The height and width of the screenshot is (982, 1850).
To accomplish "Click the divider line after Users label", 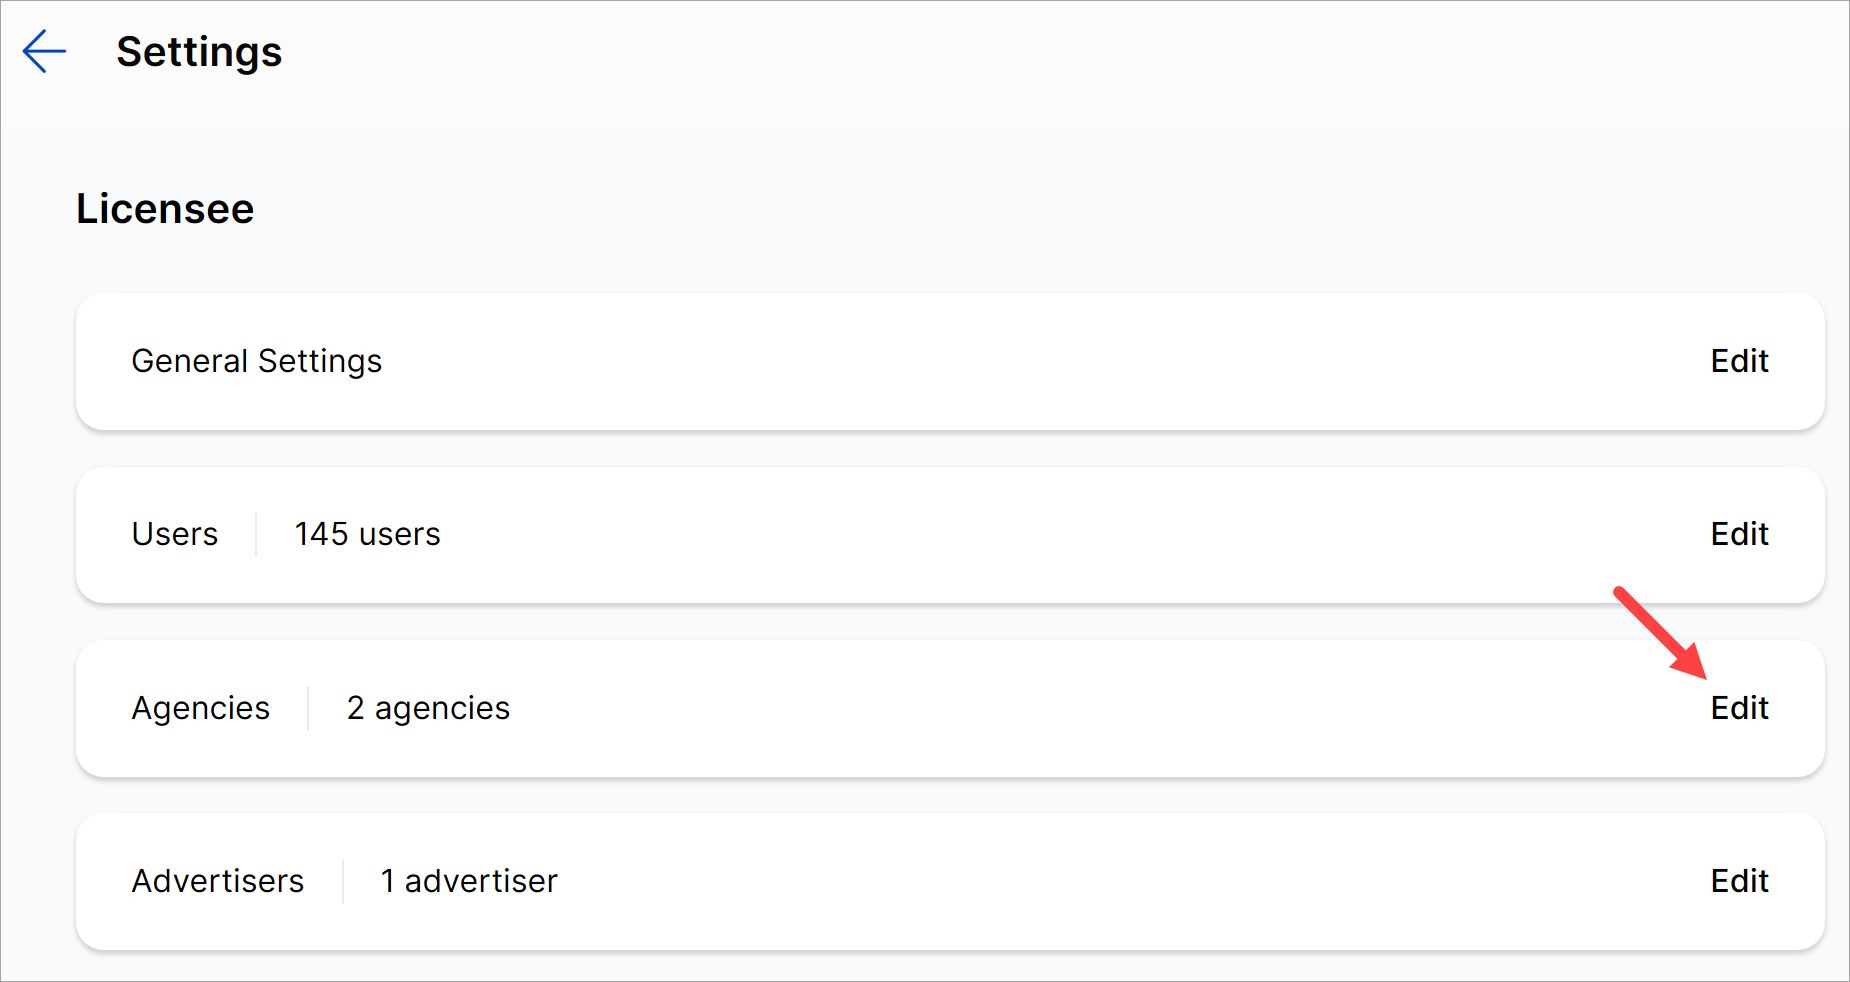I will tap(256, 534).
